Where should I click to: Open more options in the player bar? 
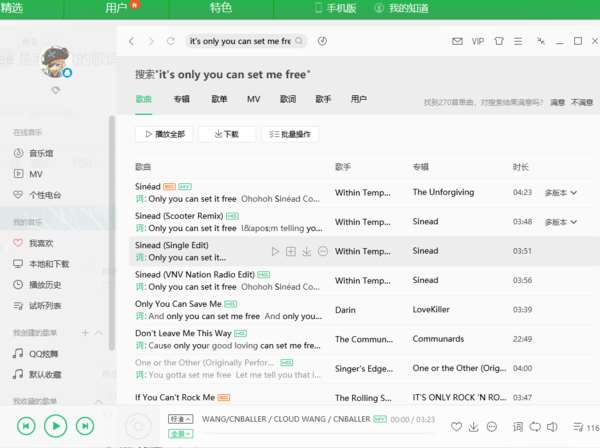pos(492,427)
